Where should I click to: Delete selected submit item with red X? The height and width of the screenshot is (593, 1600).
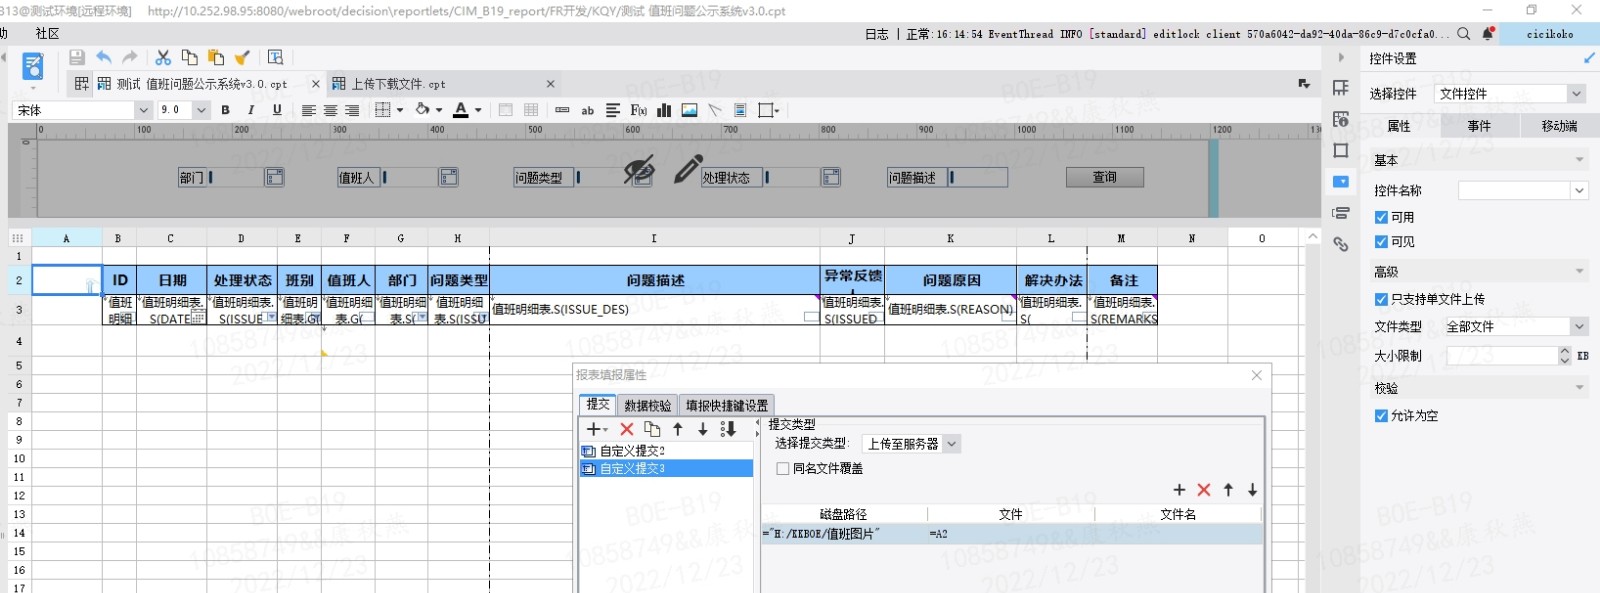(x=627, y=429)
